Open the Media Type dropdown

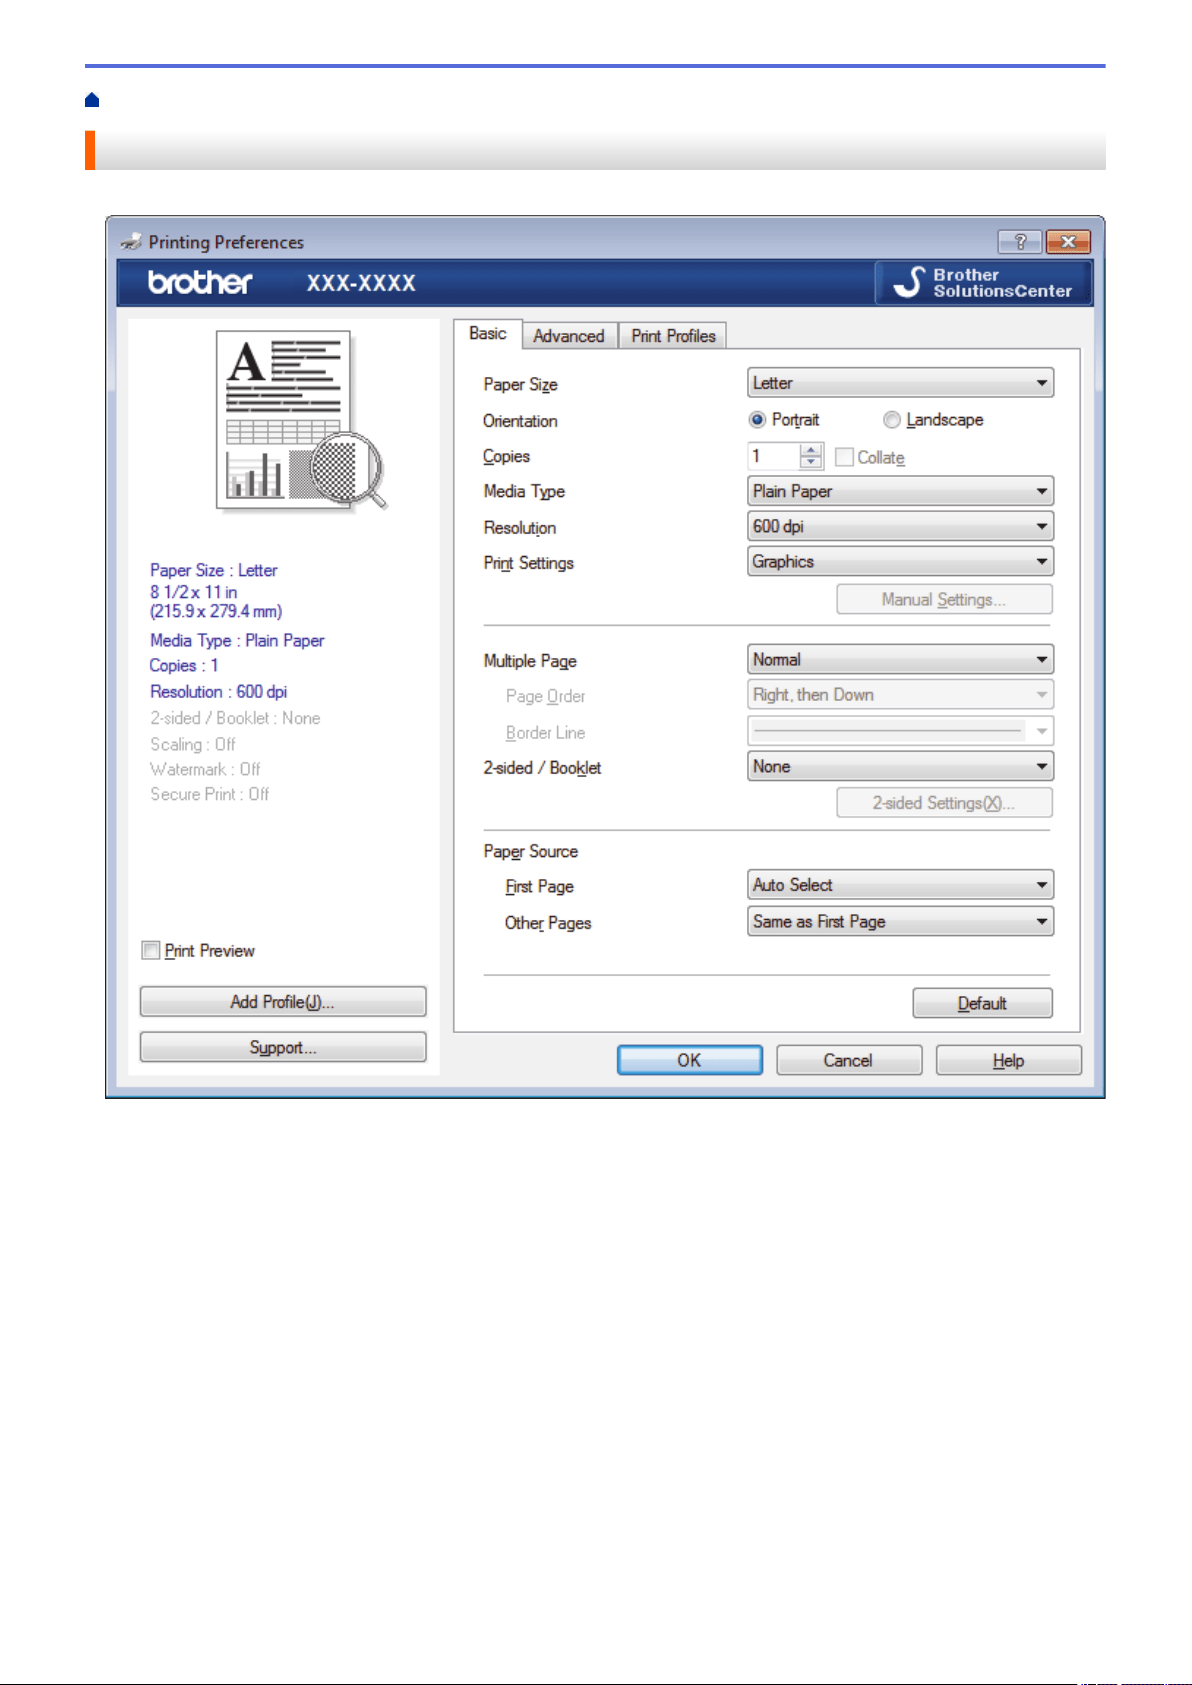(x=900, y=491)
